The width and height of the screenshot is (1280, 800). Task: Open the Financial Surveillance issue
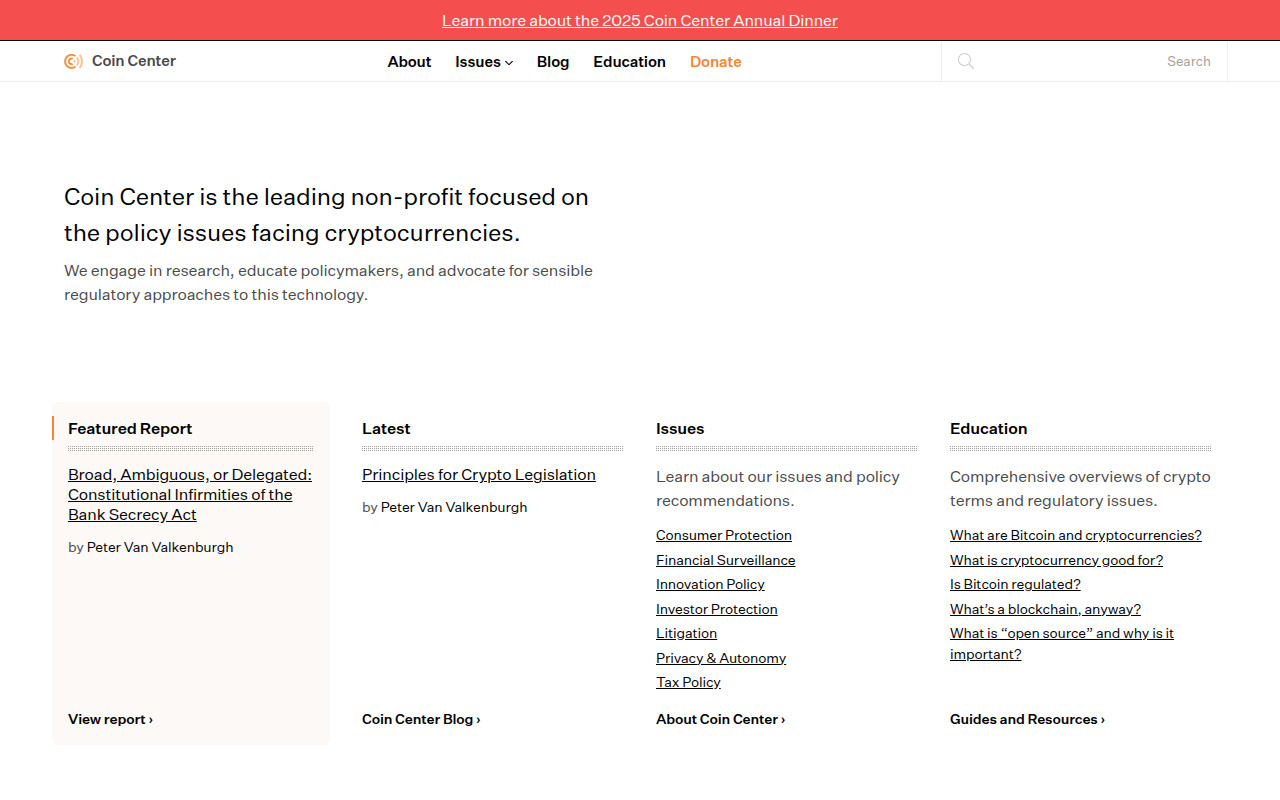coord(726,560)
